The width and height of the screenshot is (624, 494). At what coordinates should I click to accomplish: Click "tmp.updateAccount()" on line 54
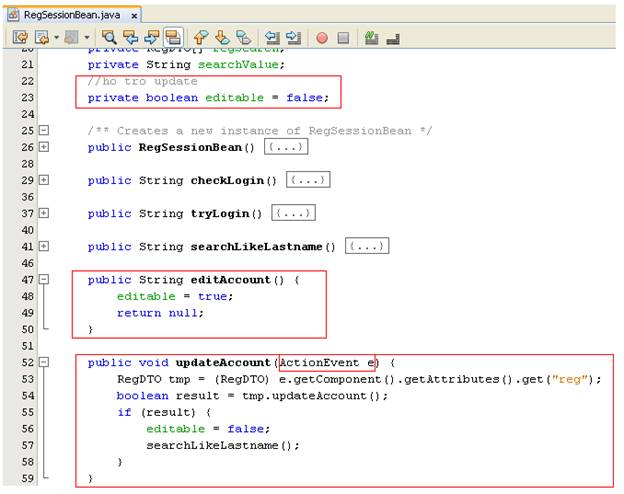coord(312,396)
